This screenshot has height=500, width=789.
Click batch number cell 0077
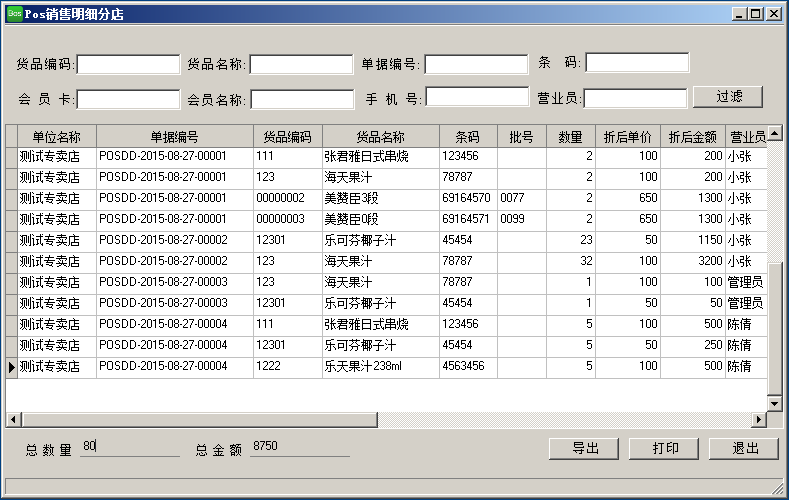[x=522, y=198]
